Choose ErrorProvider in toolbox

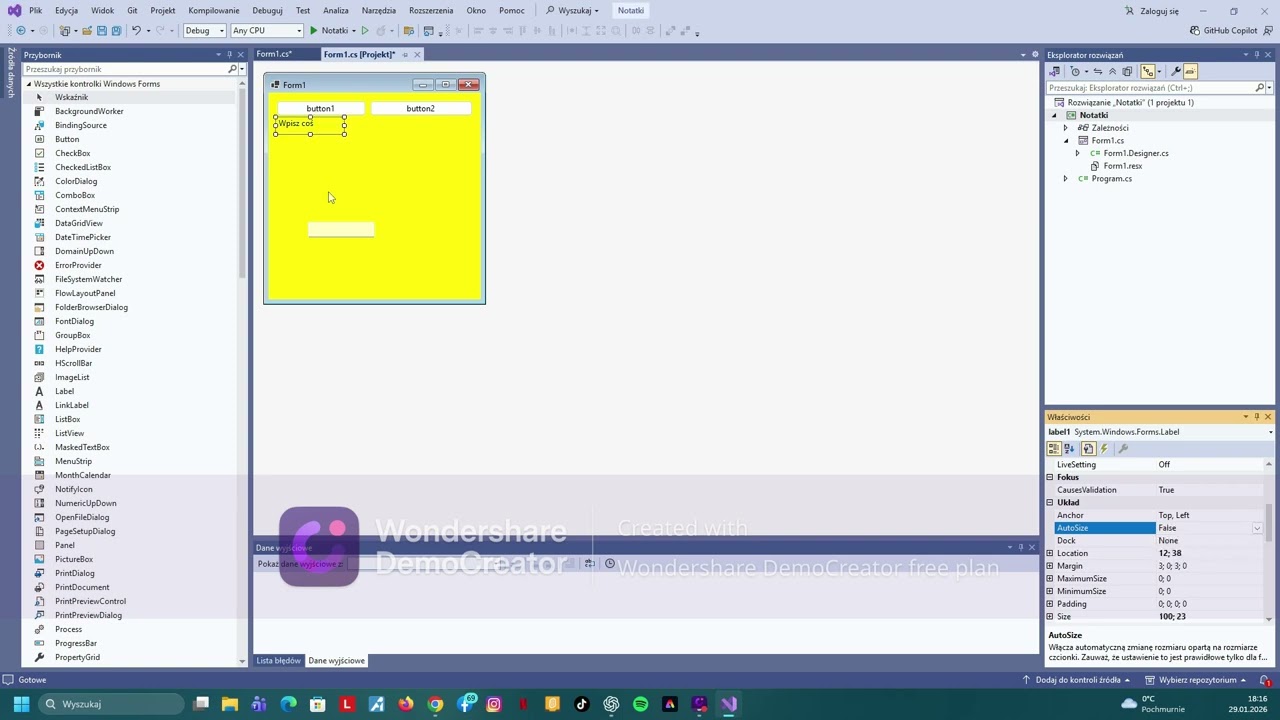[78, 265]
